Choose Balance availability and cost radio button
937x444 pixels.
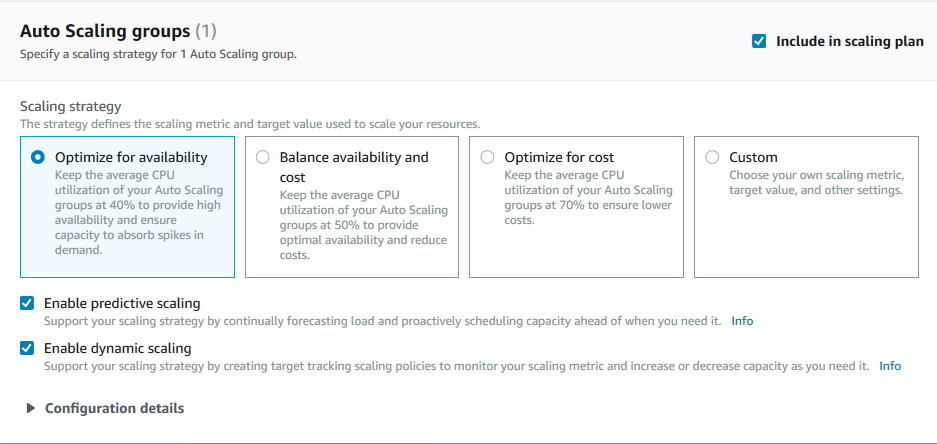point(263,157)
